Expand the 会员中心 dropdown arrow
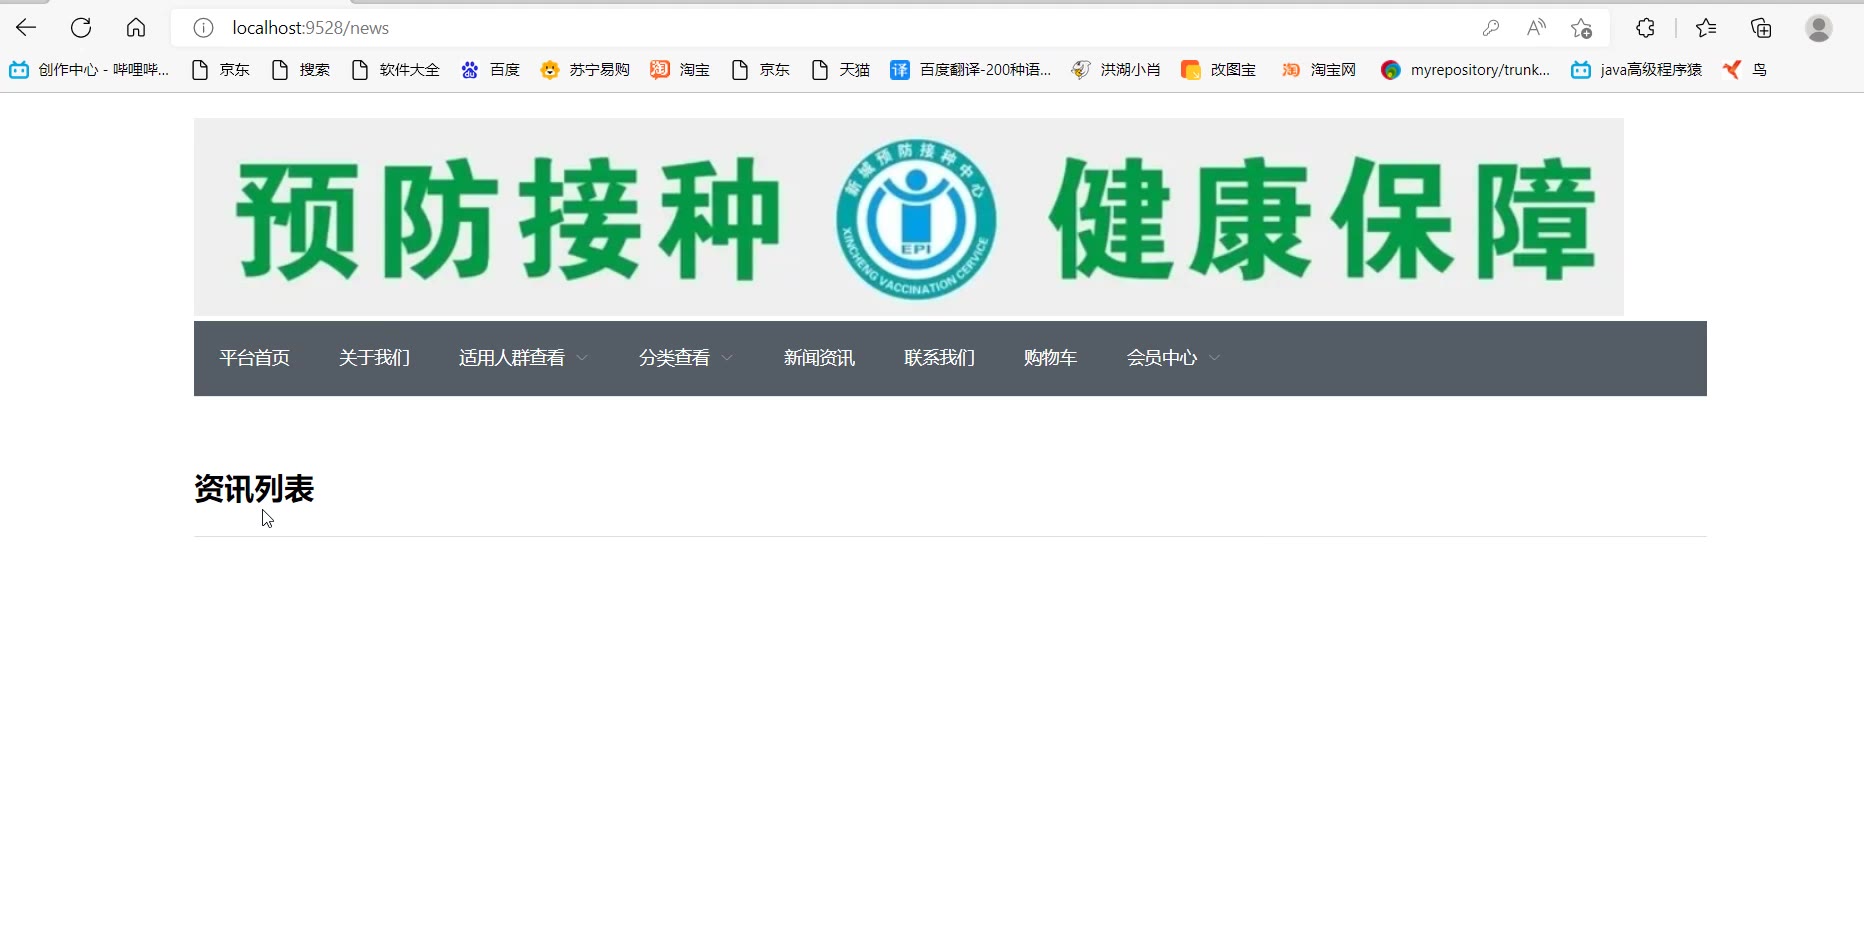Viewport: 1864px width, 936px height. pyautogui.click(x=1214, y=358)
